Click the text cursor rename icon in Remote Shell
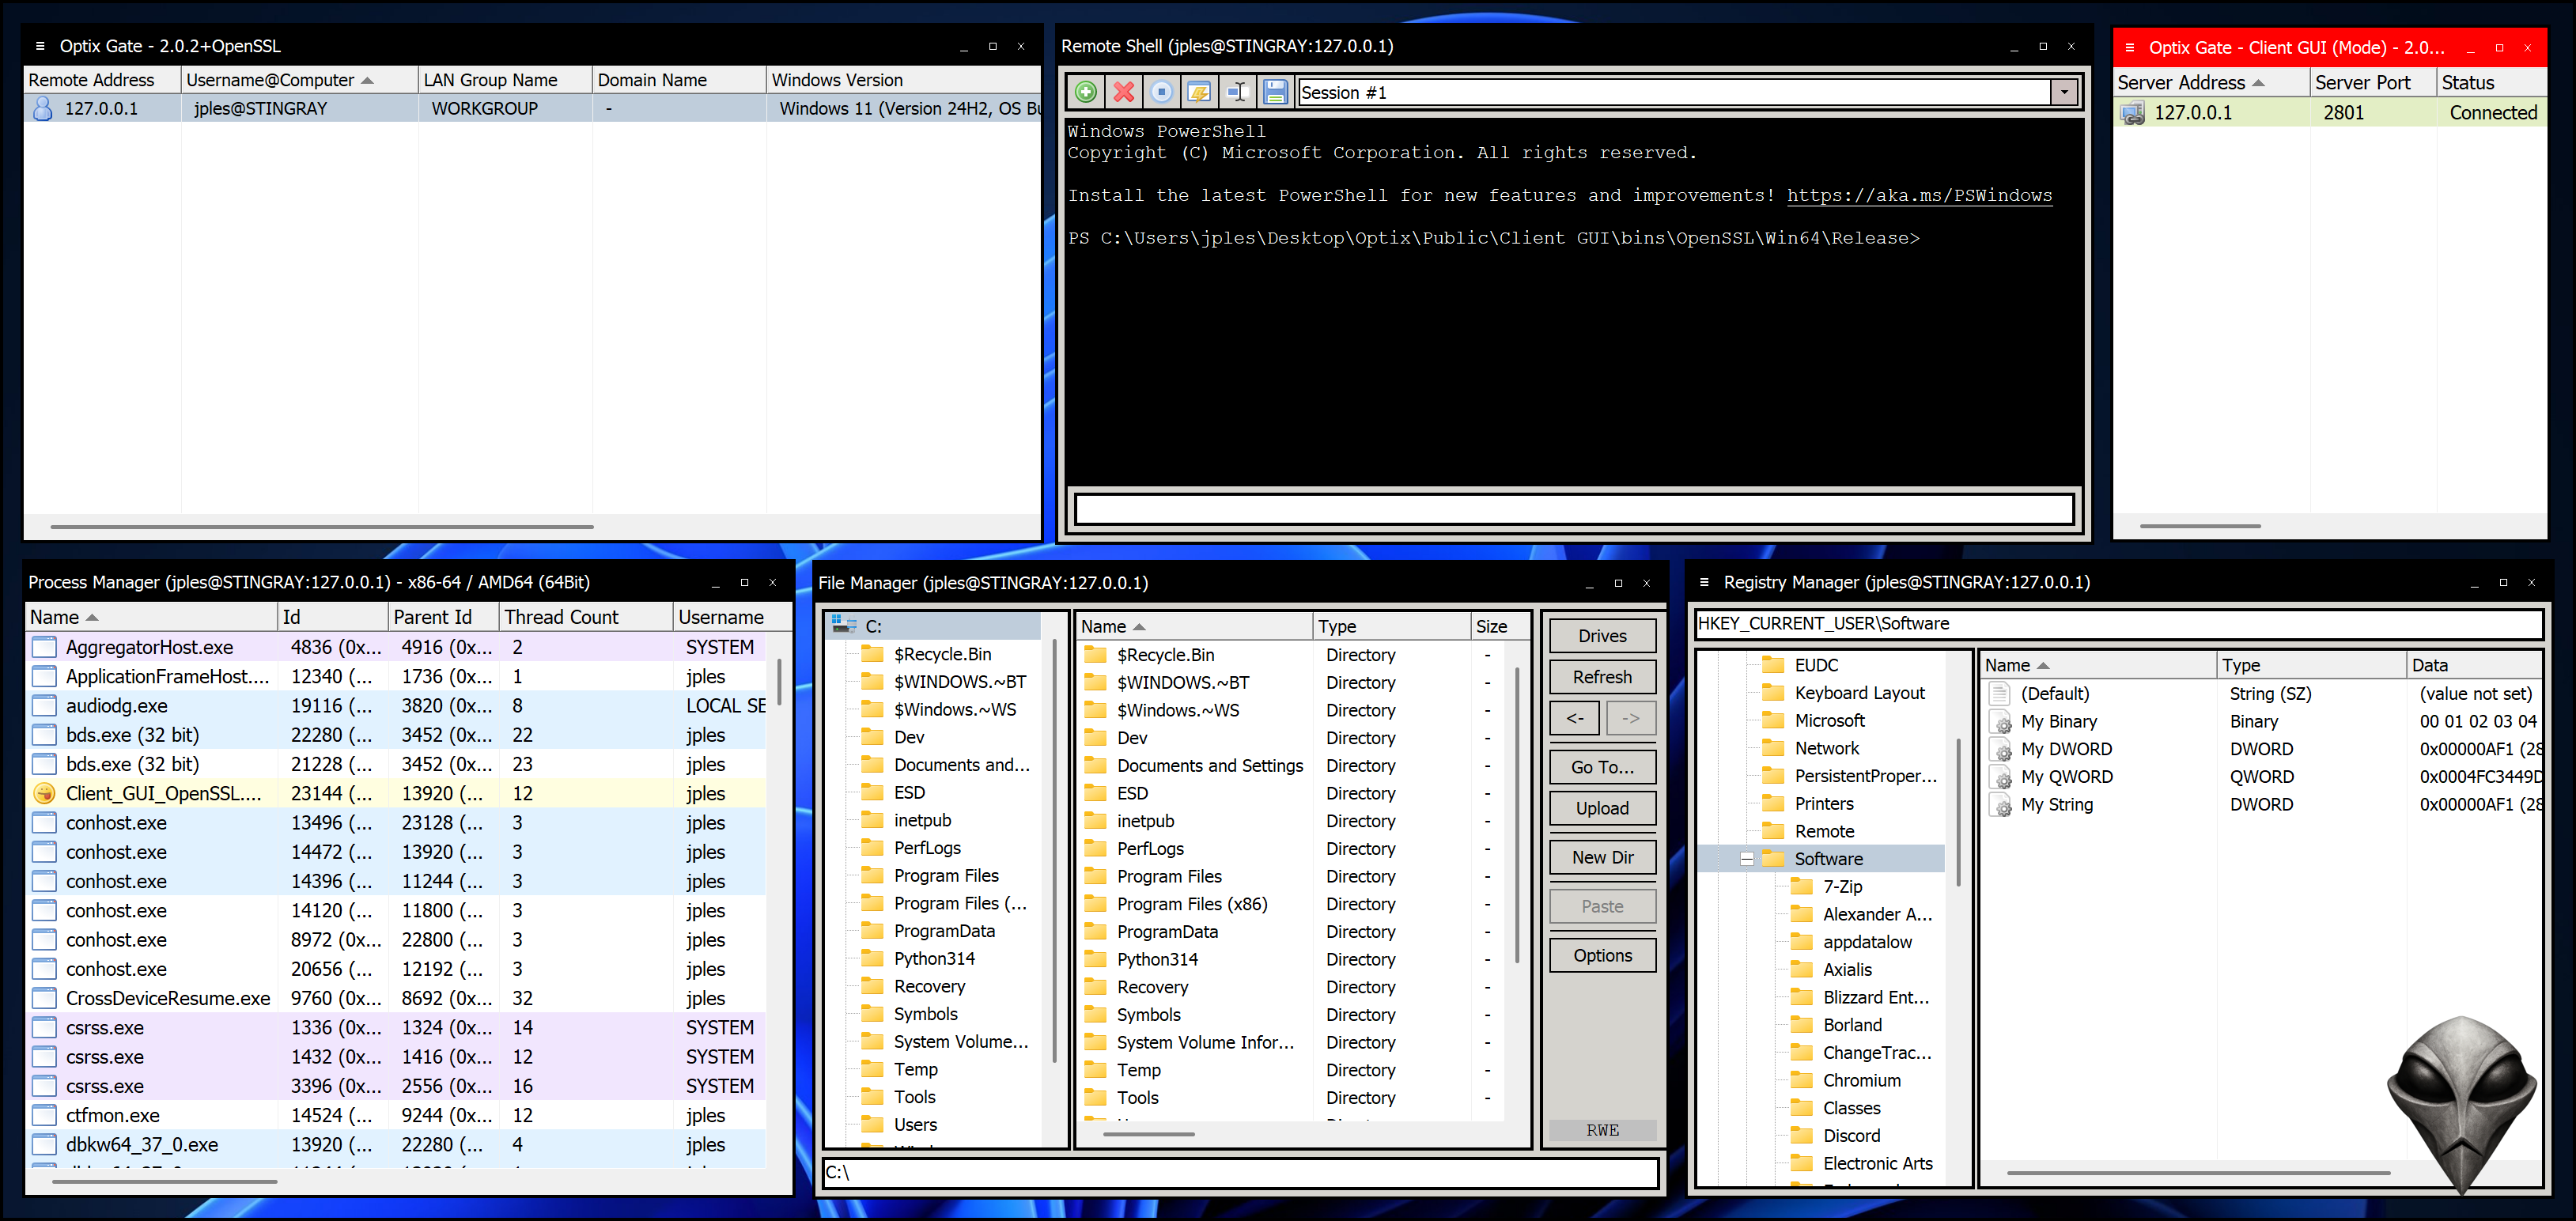The height and width of the screenshot is (1221, 2576). coord(1237,93)
